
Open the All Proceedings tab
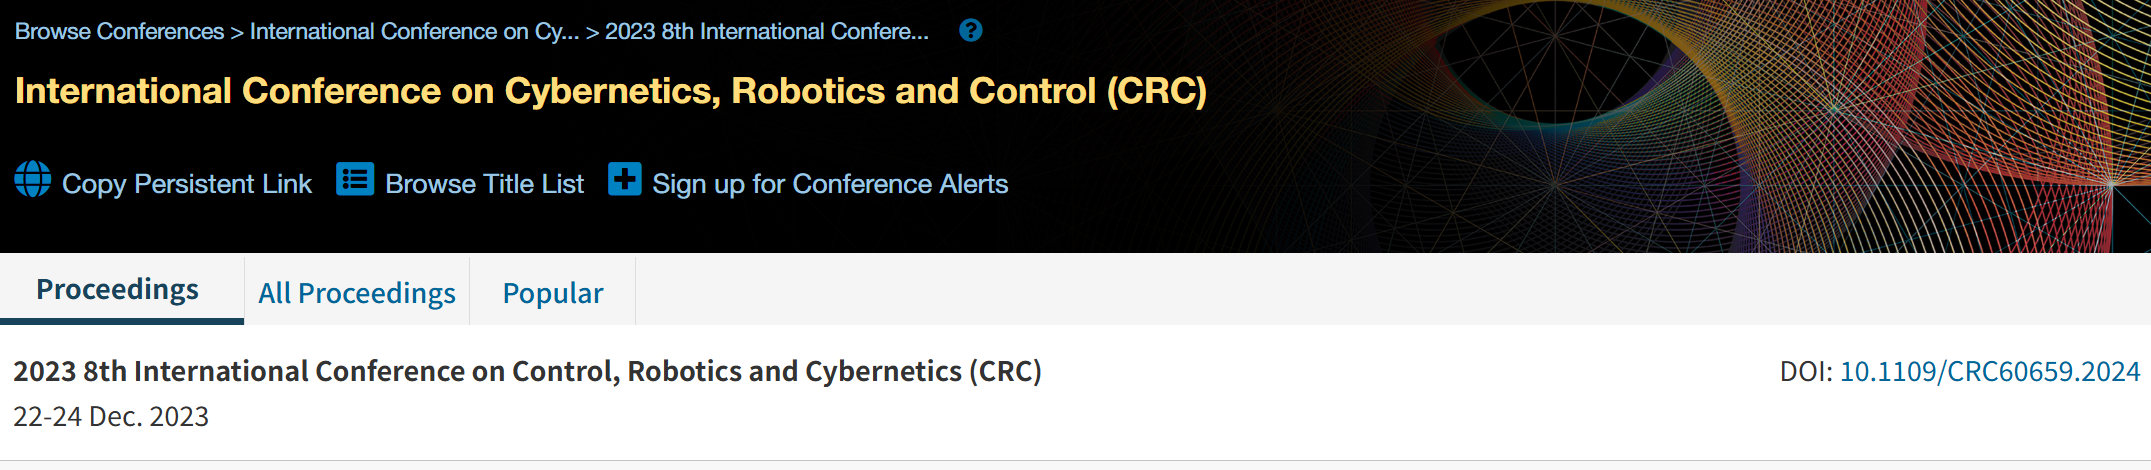[357, 293]
